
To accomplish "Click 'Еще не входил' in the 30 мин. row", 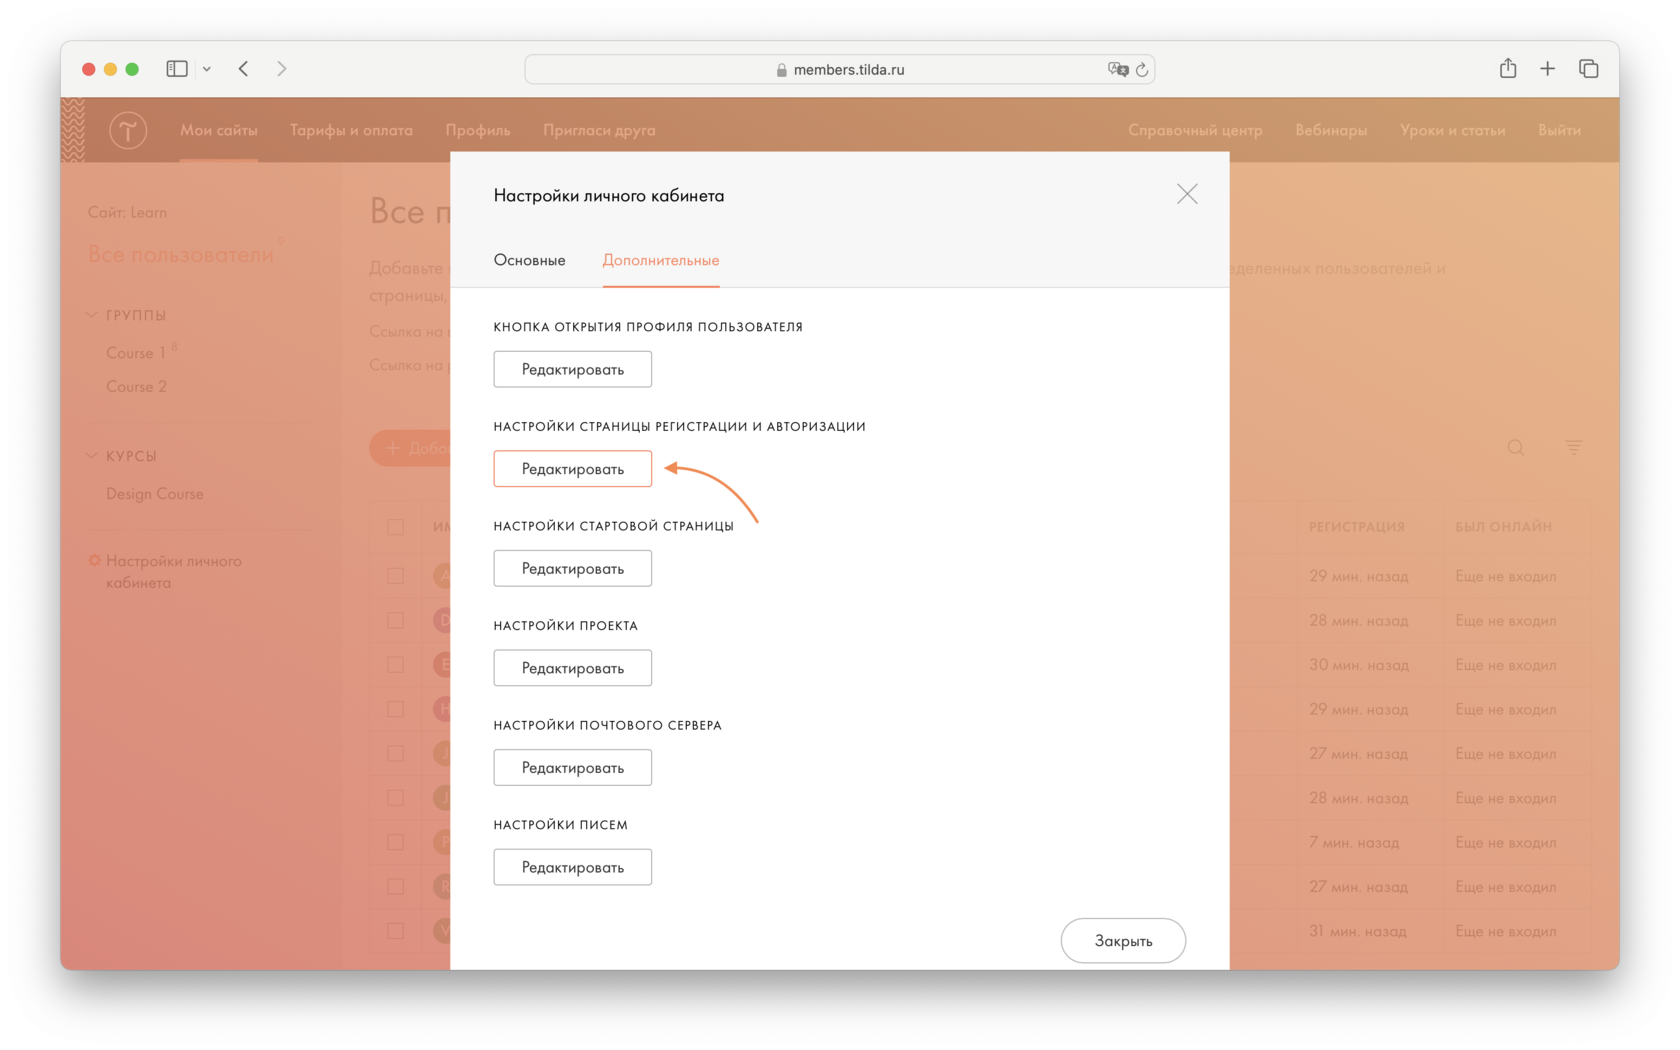I will click(1506, 665).
